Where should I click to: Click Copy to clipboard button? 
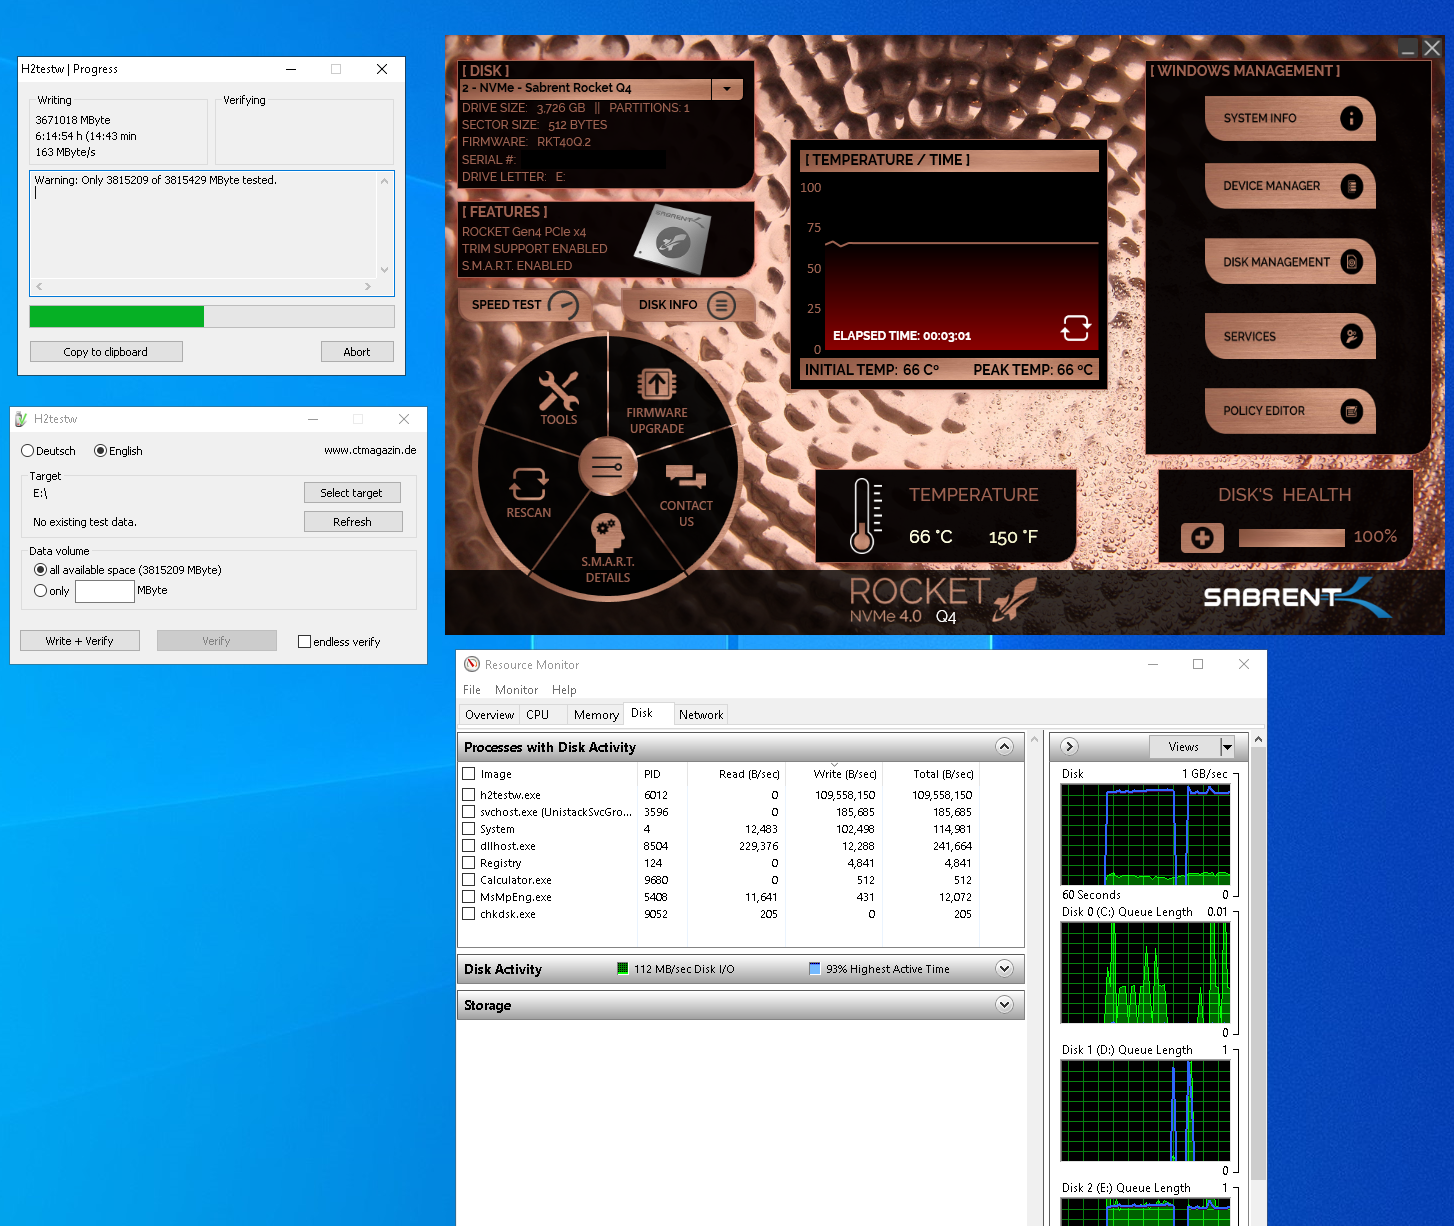coord(106,352)
